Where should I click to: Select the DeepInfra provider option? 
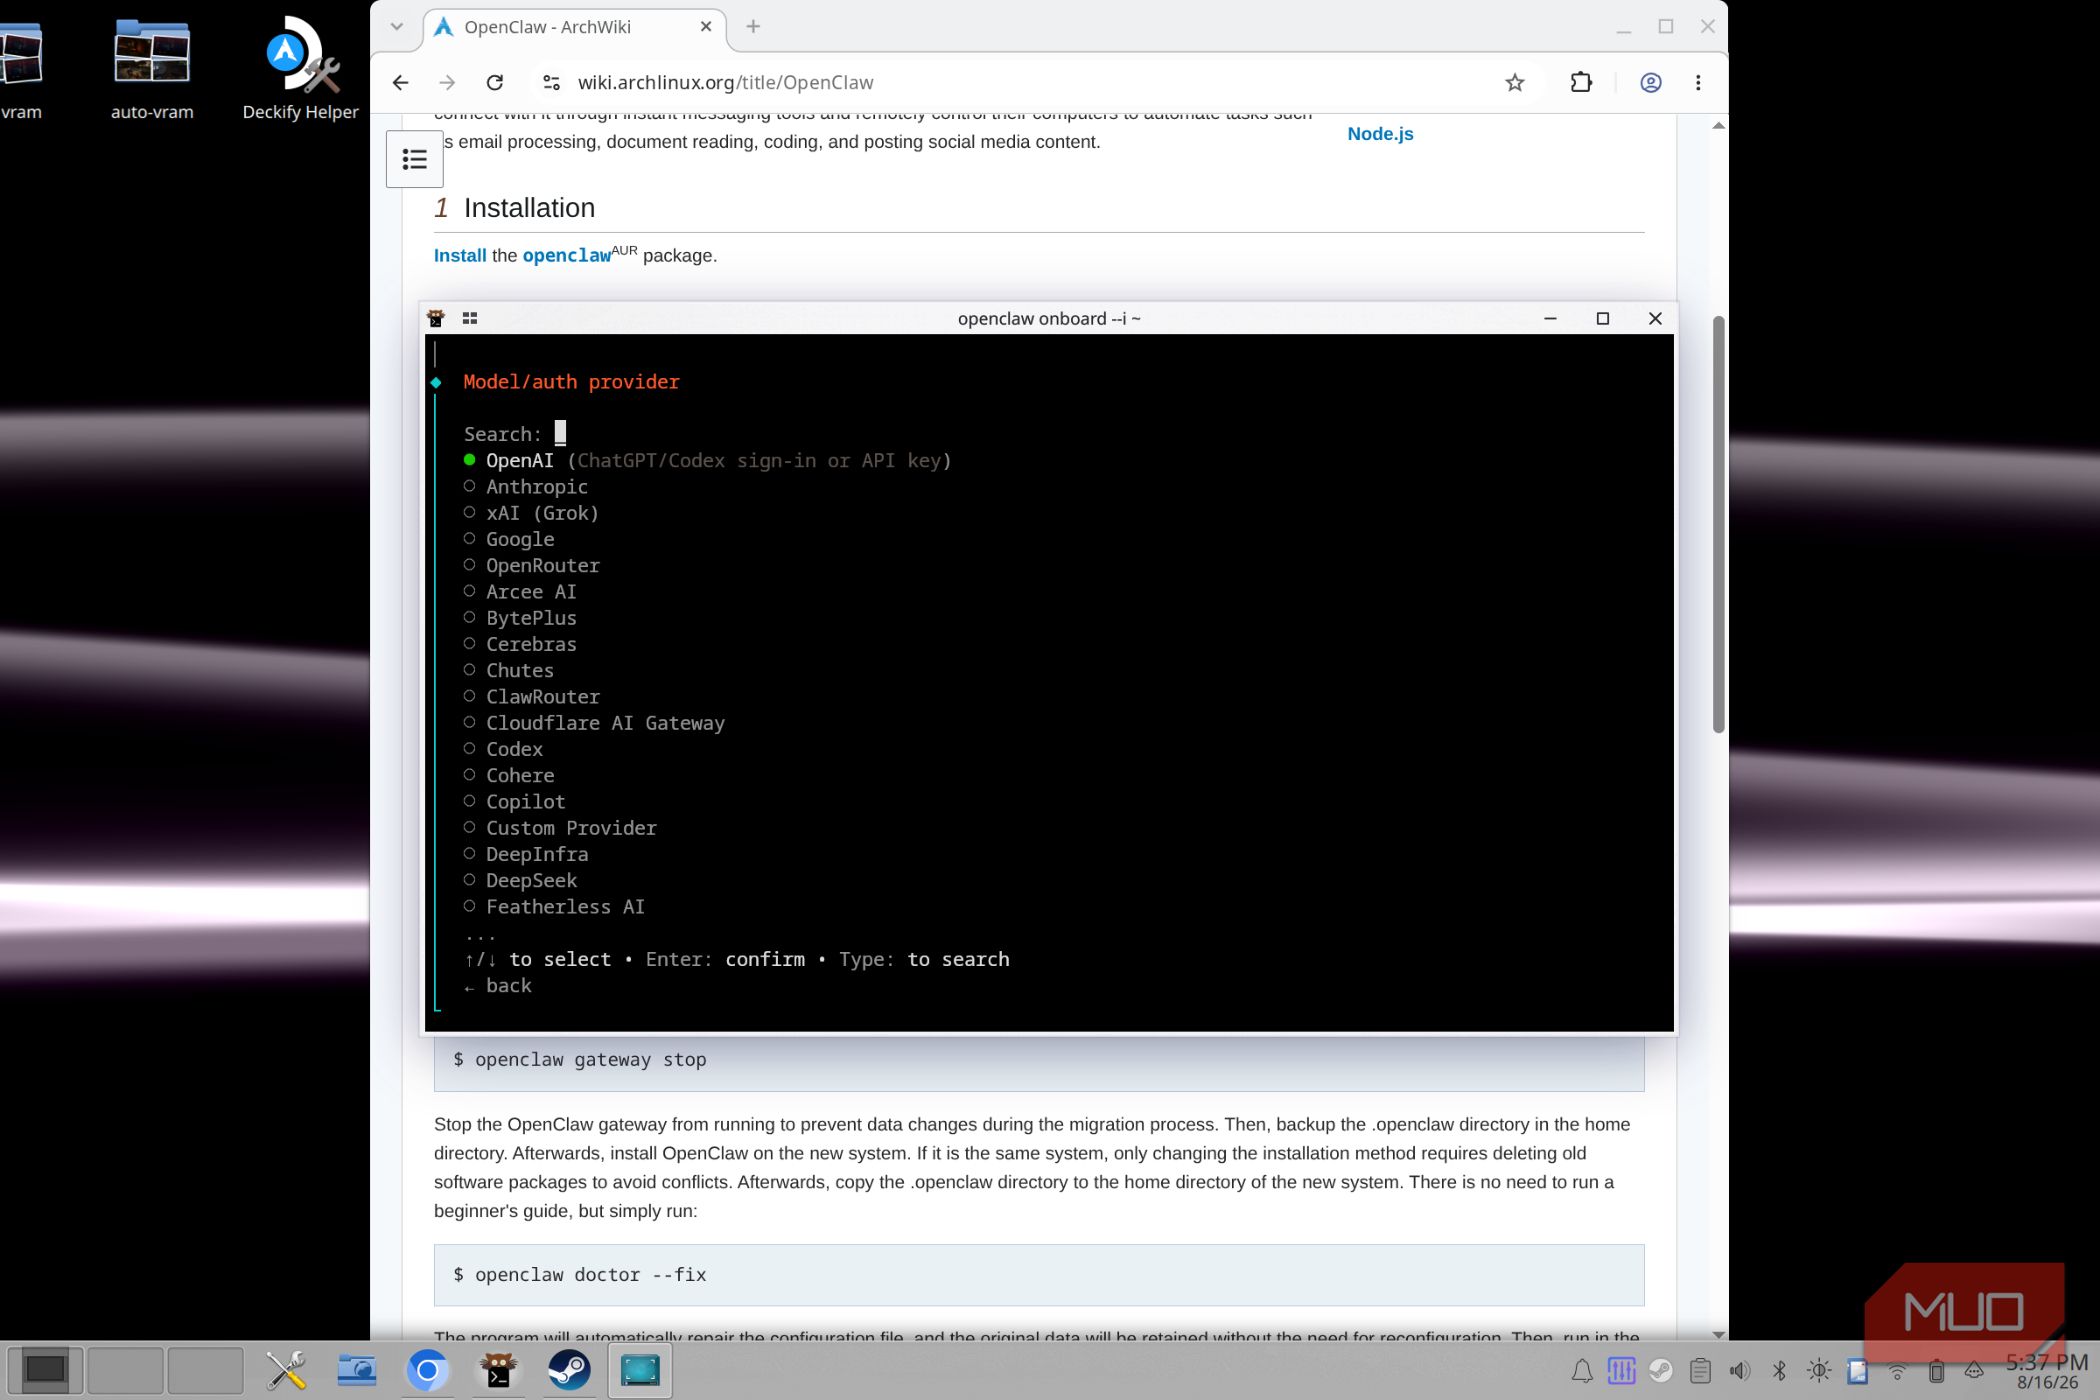point(526,855)
